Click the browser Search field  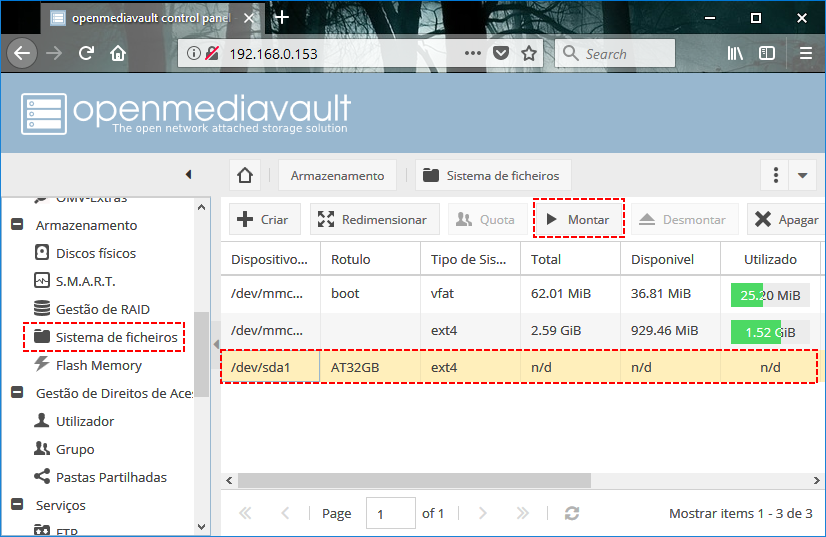click(615, 53)
